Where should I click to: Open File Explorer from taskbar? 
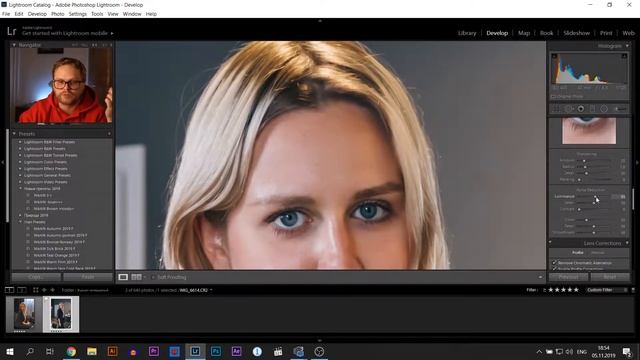[x=92, y=351]
